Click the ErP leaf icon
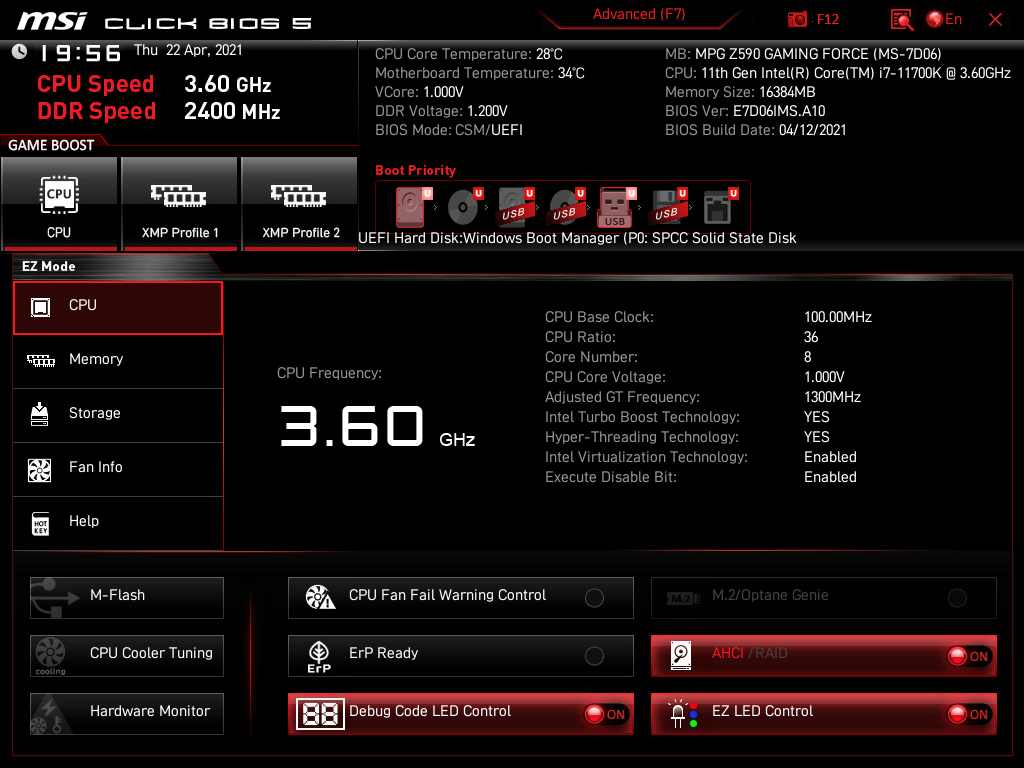The width and height of the screenshot is (1024, 768). (x=319, y=656)
